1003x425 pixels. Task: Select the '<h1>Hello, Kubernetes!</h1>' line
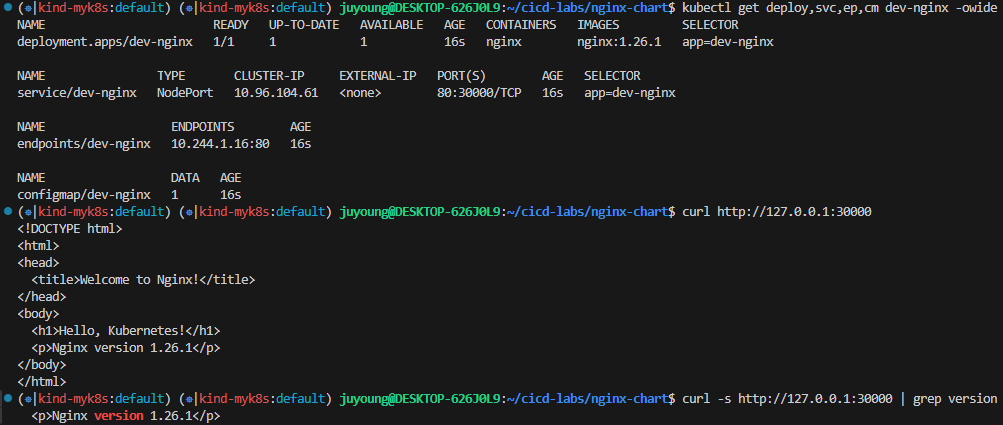(x=126, y=331)
